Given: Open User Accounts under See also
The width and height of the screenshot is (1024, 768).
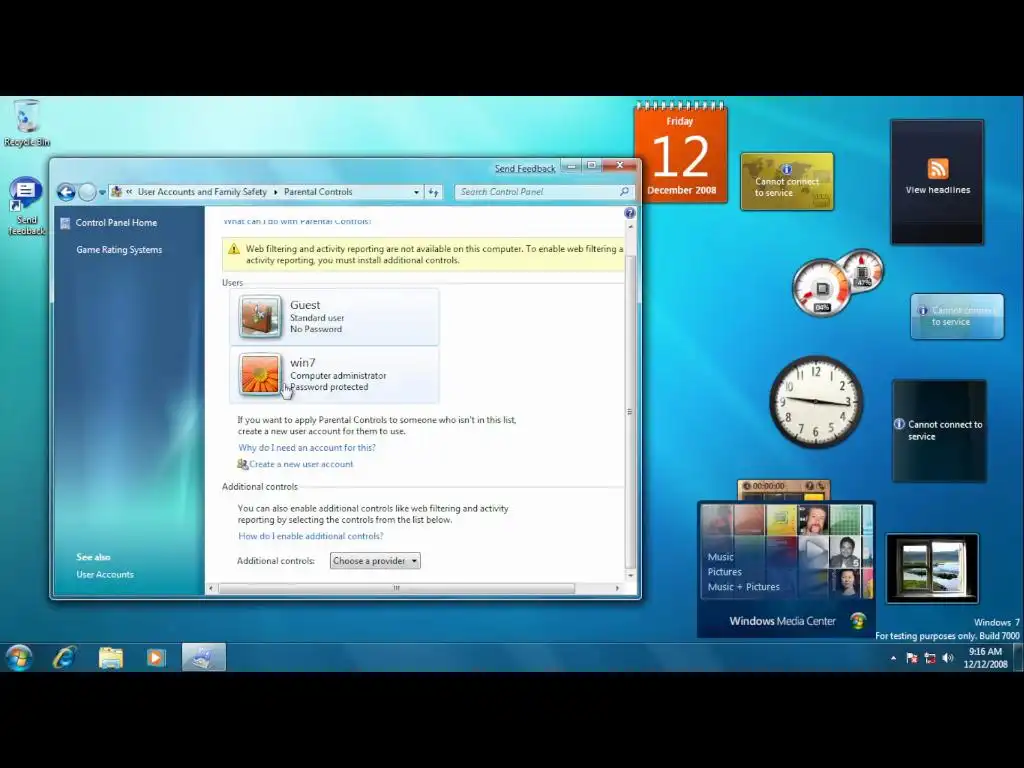Looking at the screenshot, I should [x=105, y=575].
